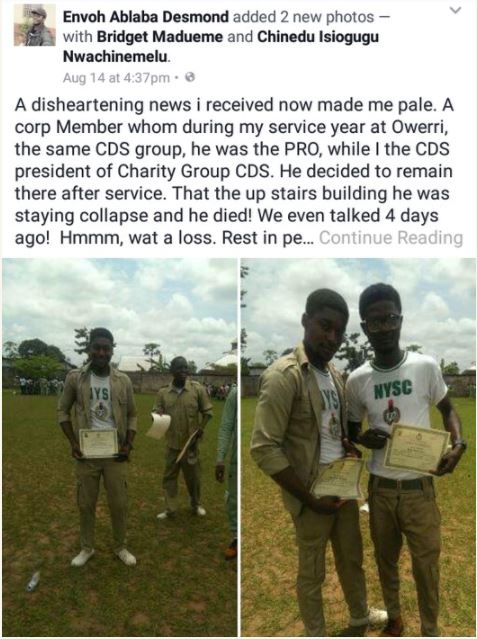Open Chinedu Isiogugu Nwachinemelu's profile
Image resolution: width=477 pixels, height=639 pixels.
pos(221,47)
